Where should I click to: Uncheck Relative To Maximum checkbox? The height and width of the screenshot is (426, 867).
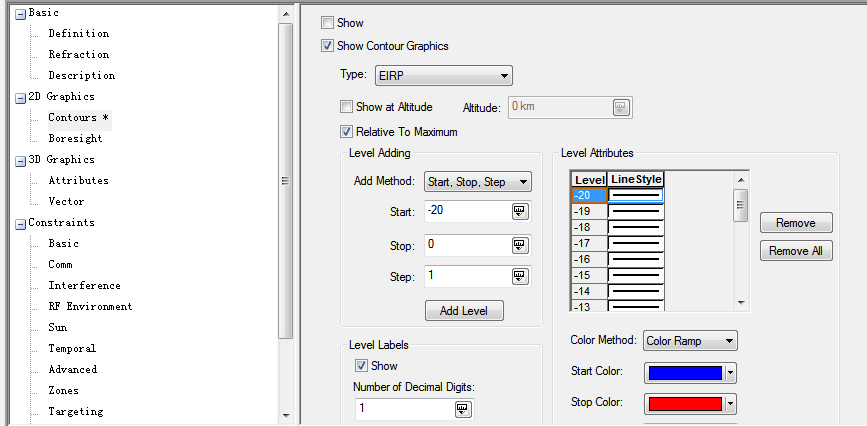click(x=346, y=132)
